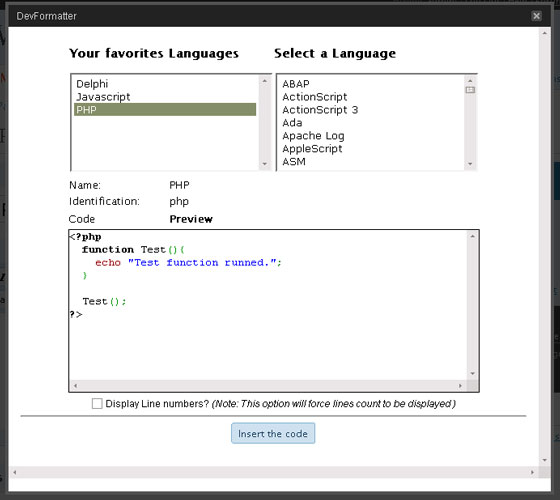Close the DevFormatter dialog
Image resolution: width=560 pixels, height=500 pixels.
pos(536,16)
